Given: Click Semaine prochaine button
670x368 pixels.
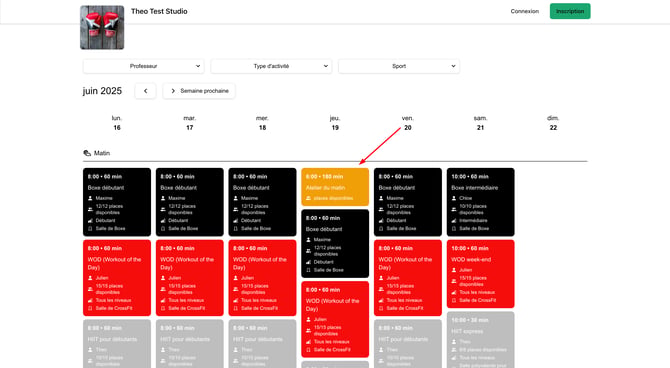Looking at the screenshot, I should pos(199,91).
